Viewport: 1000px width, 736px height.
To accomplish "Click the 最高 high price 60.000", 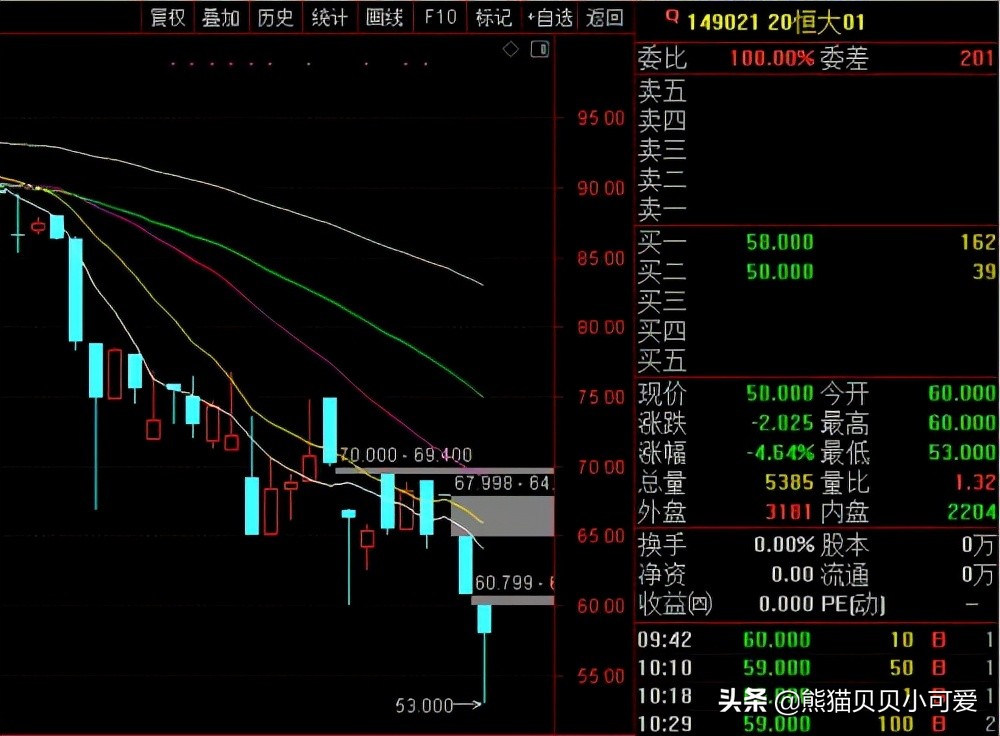I will tap(962, 423).
